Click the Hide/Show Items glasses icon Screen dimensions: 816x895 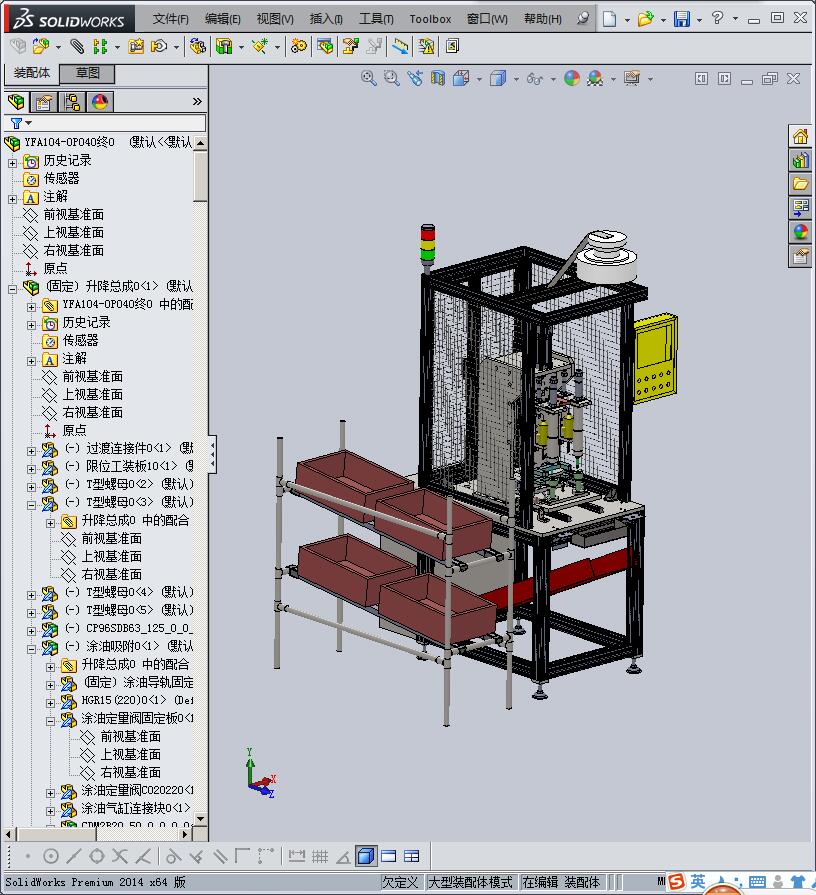(535, 78)
